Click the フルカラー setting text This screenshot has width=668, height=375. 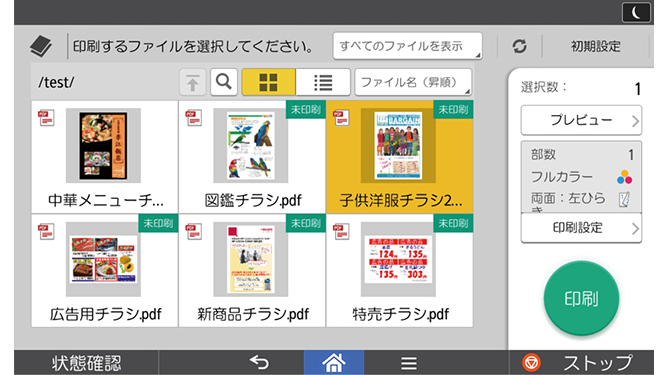point(561,176)
